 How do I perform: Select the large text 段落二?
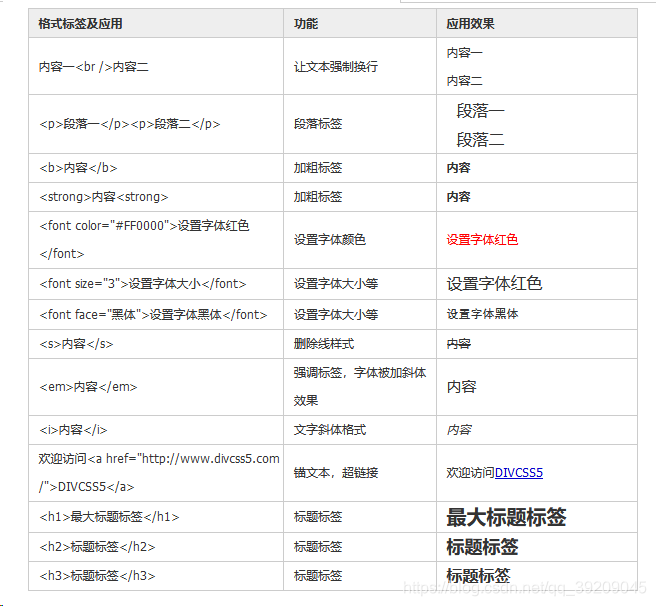[480, 139]
